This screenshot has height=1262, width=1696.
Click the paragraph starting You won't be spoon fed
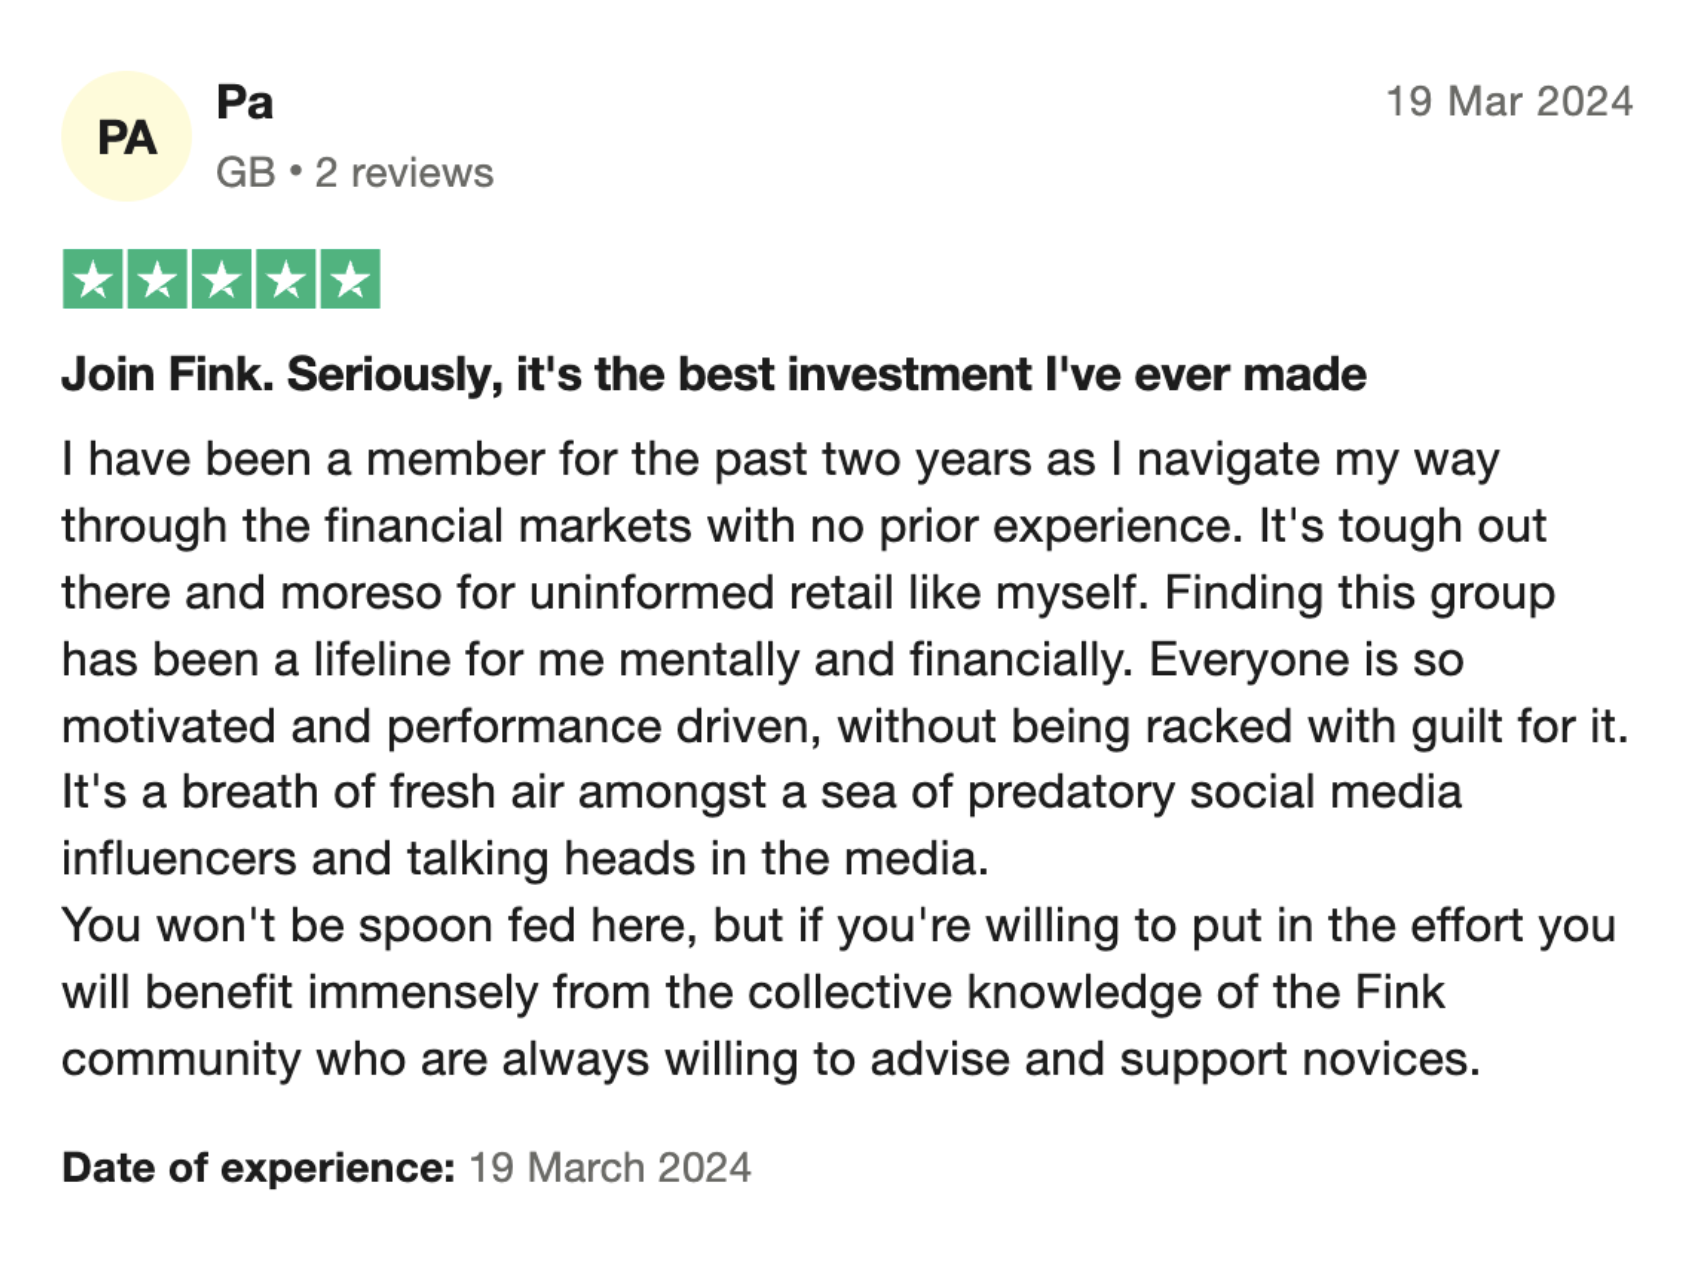pyautogui.click(x=838, y=926)
